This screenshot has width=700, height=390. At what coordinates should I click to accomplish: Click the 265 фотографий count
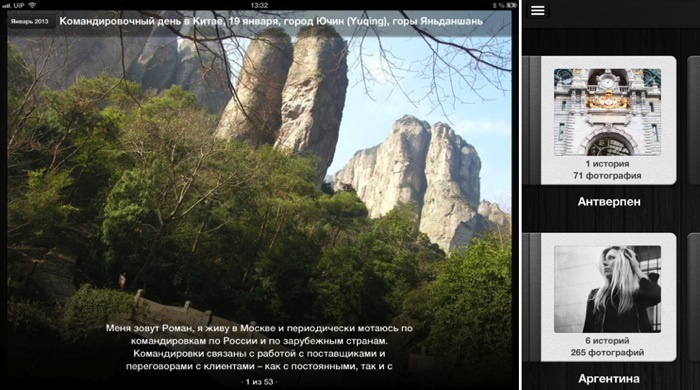[x=607, y=353]
